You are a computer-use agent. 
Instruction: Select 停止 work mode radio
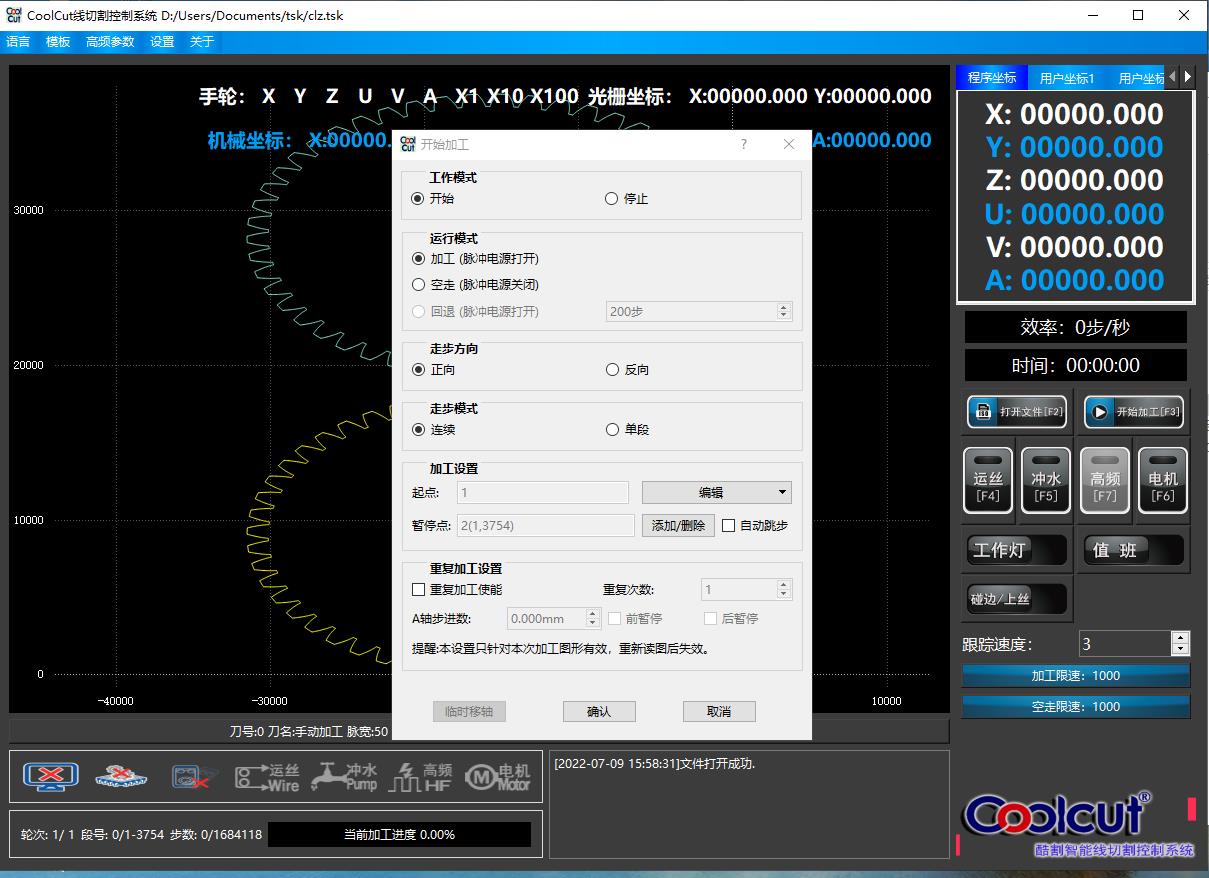click(x=627, y=198)
